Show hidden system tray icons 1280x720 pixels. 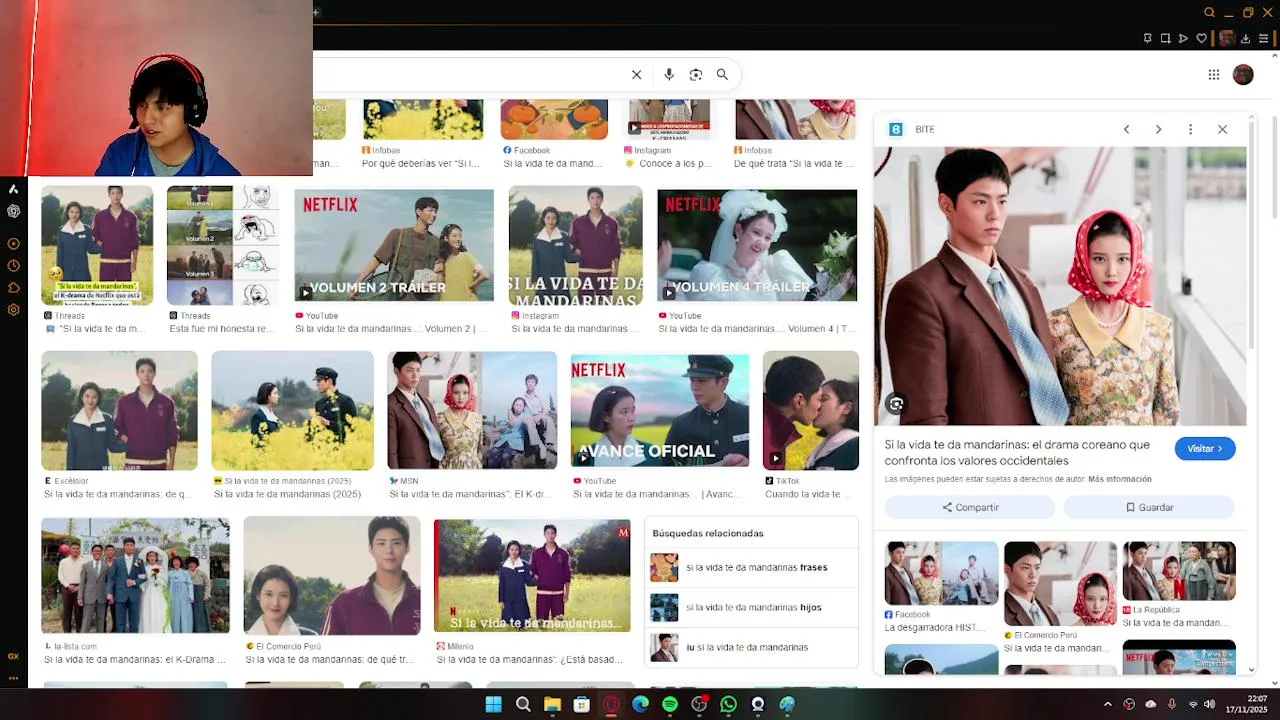[1107, 705]
